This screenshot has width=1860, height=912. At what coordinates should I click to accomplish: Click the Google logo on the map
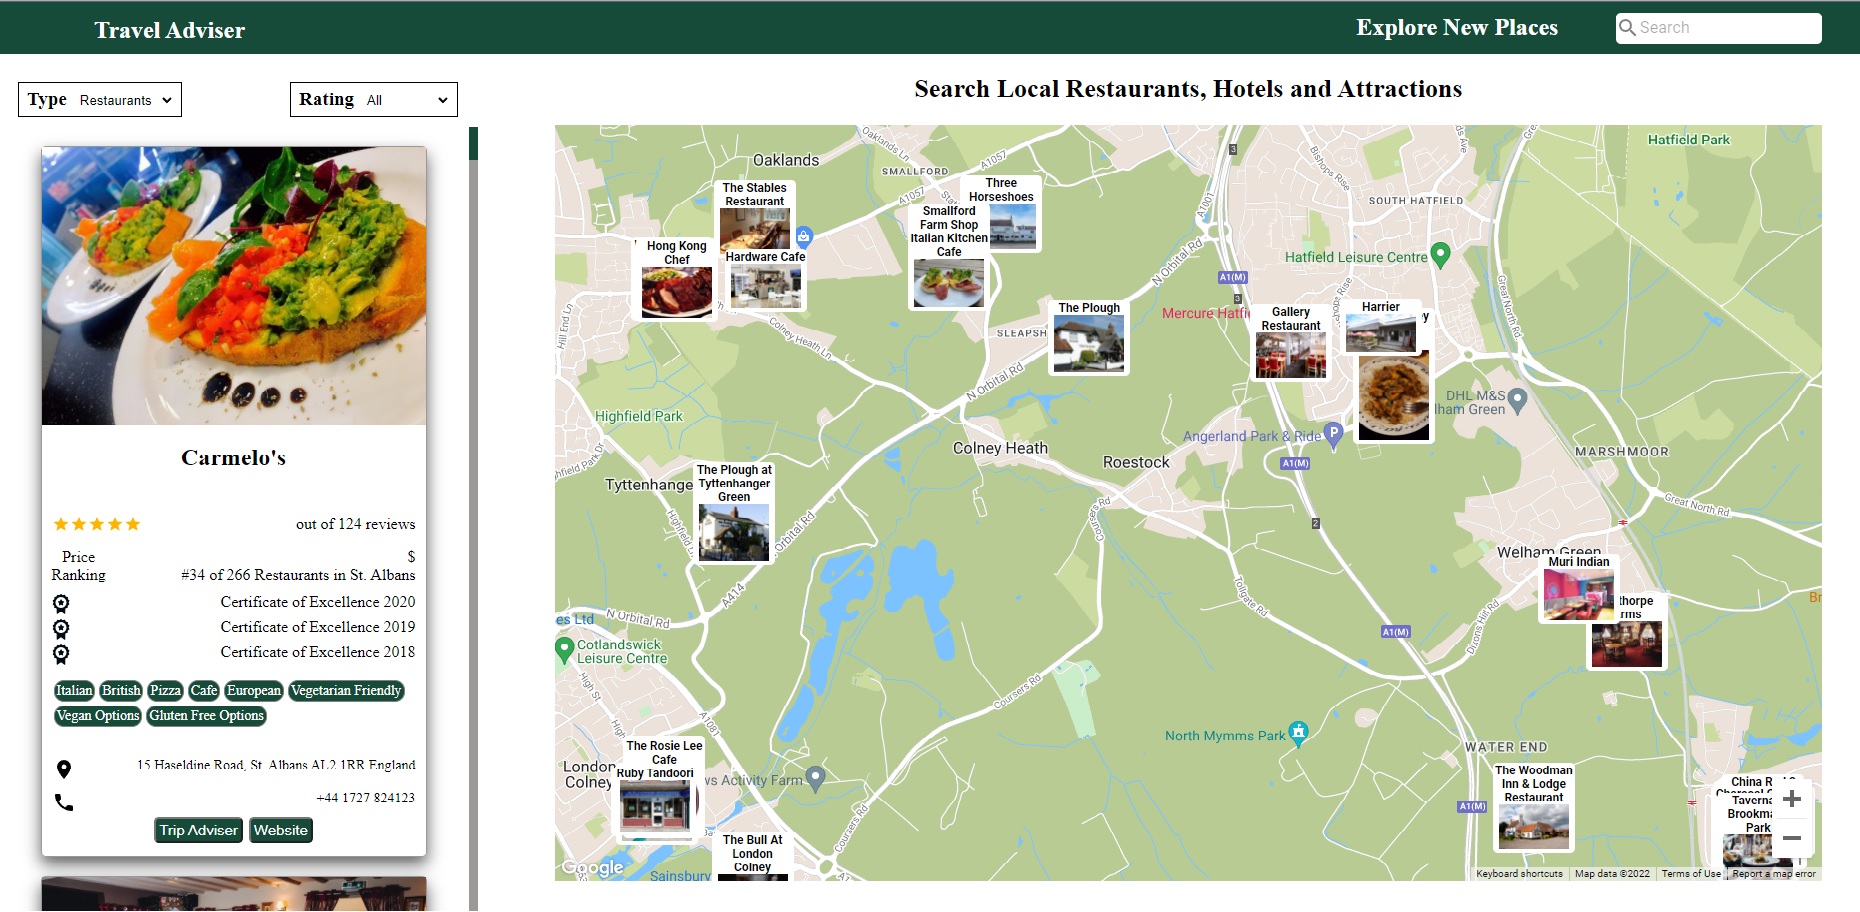(x=592, y=867)
